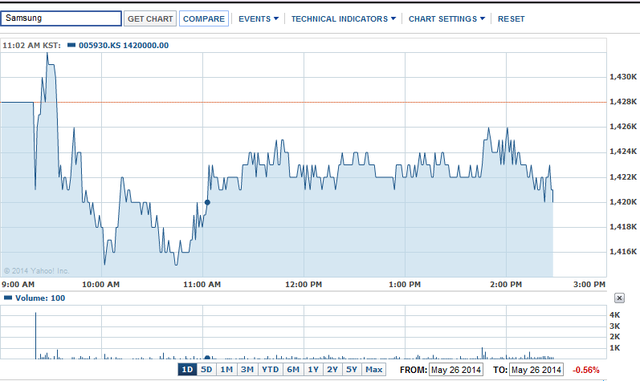Click the 1,416K price axis label
Image resolution: width=640 pixels, height=381 pixels.
623,252
